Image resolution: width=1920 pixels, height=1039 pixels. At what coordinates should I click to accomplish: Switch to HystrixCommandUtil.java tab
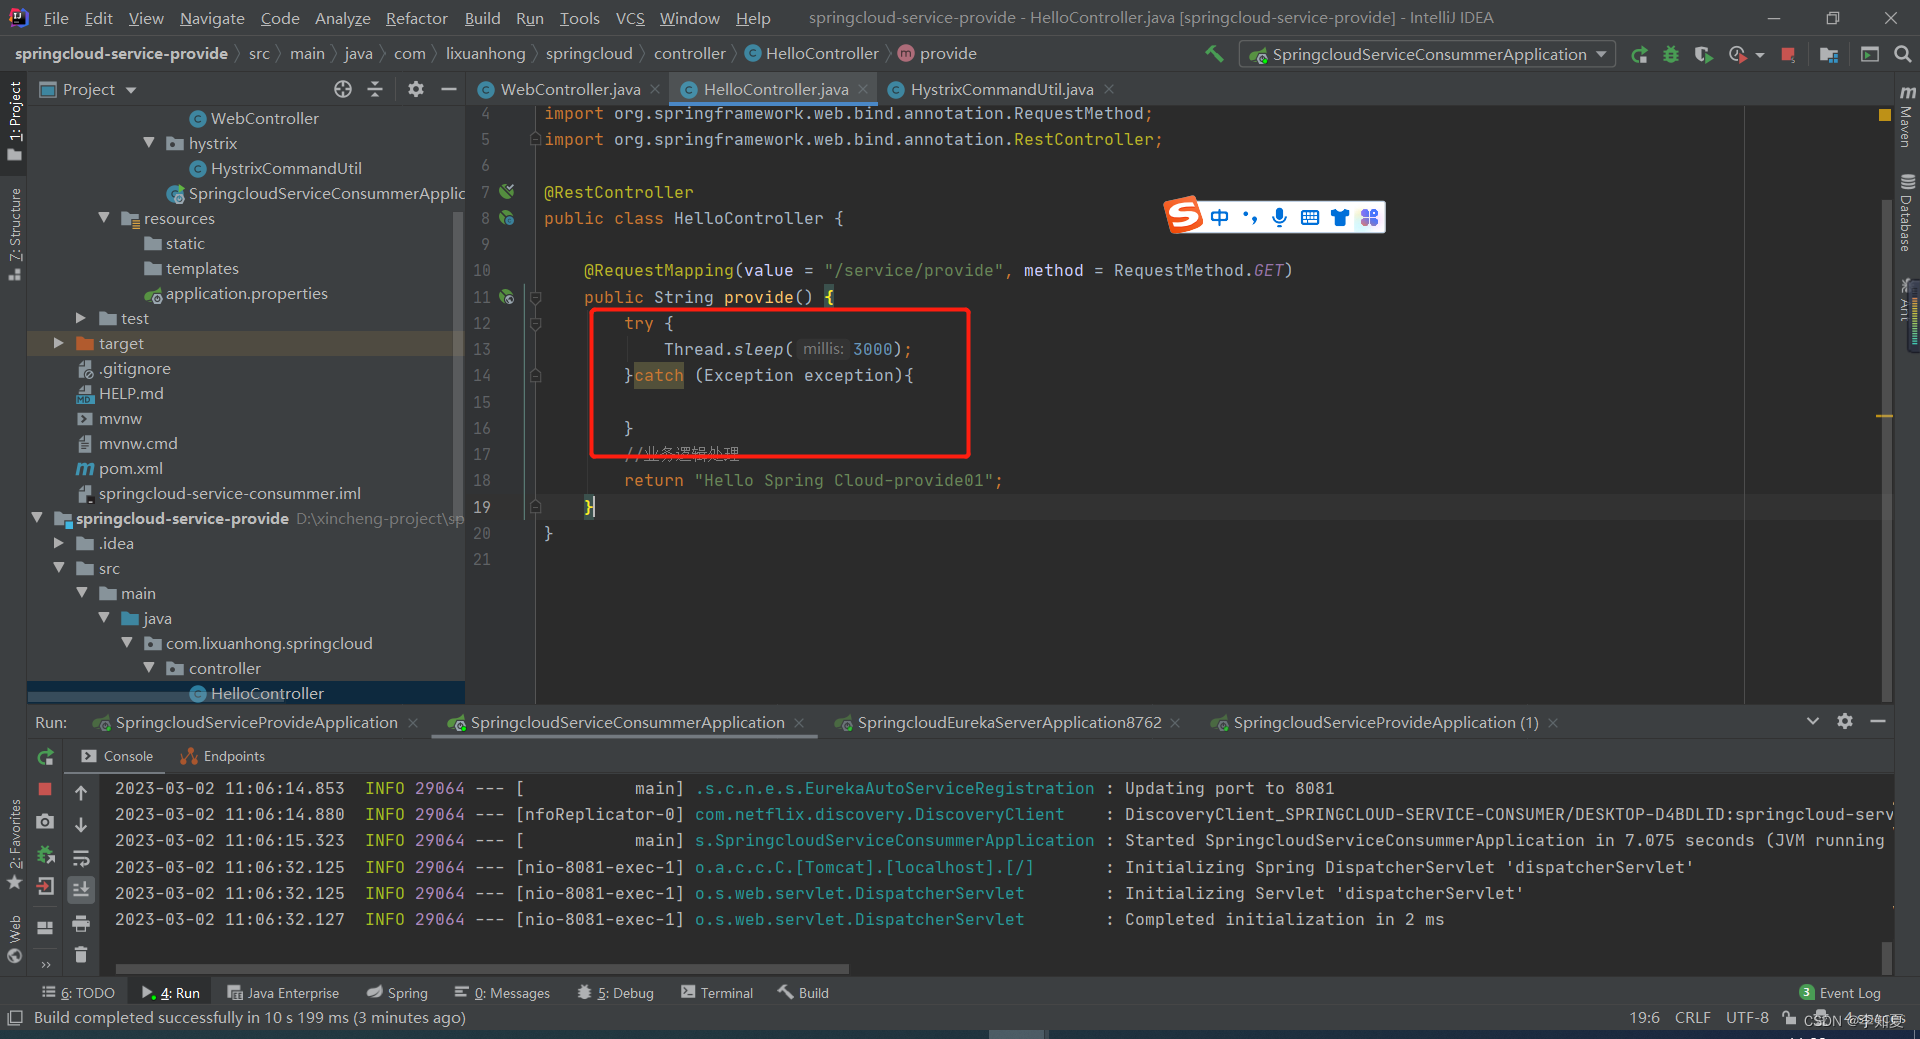1002,89
